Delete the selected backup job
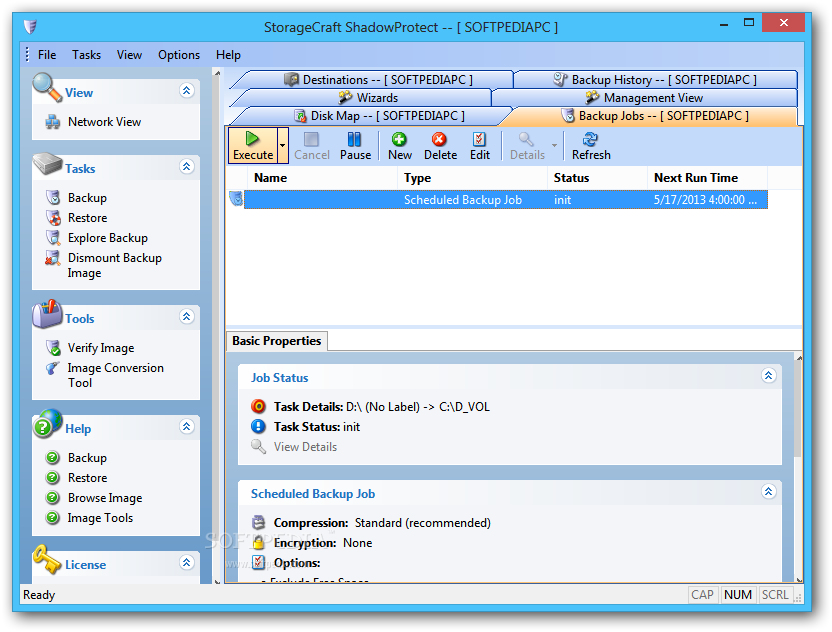Viewport: 832px width, 632px height. (440, 146)
